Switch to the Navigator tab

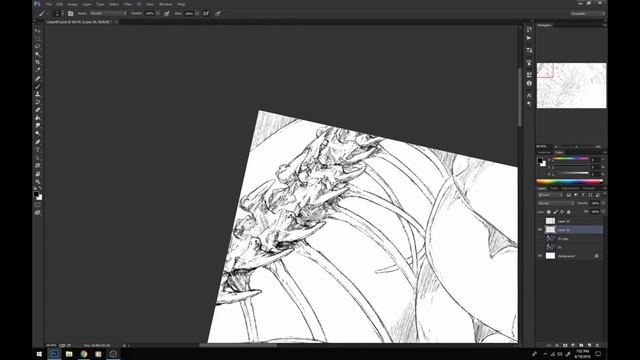(544, 25)
